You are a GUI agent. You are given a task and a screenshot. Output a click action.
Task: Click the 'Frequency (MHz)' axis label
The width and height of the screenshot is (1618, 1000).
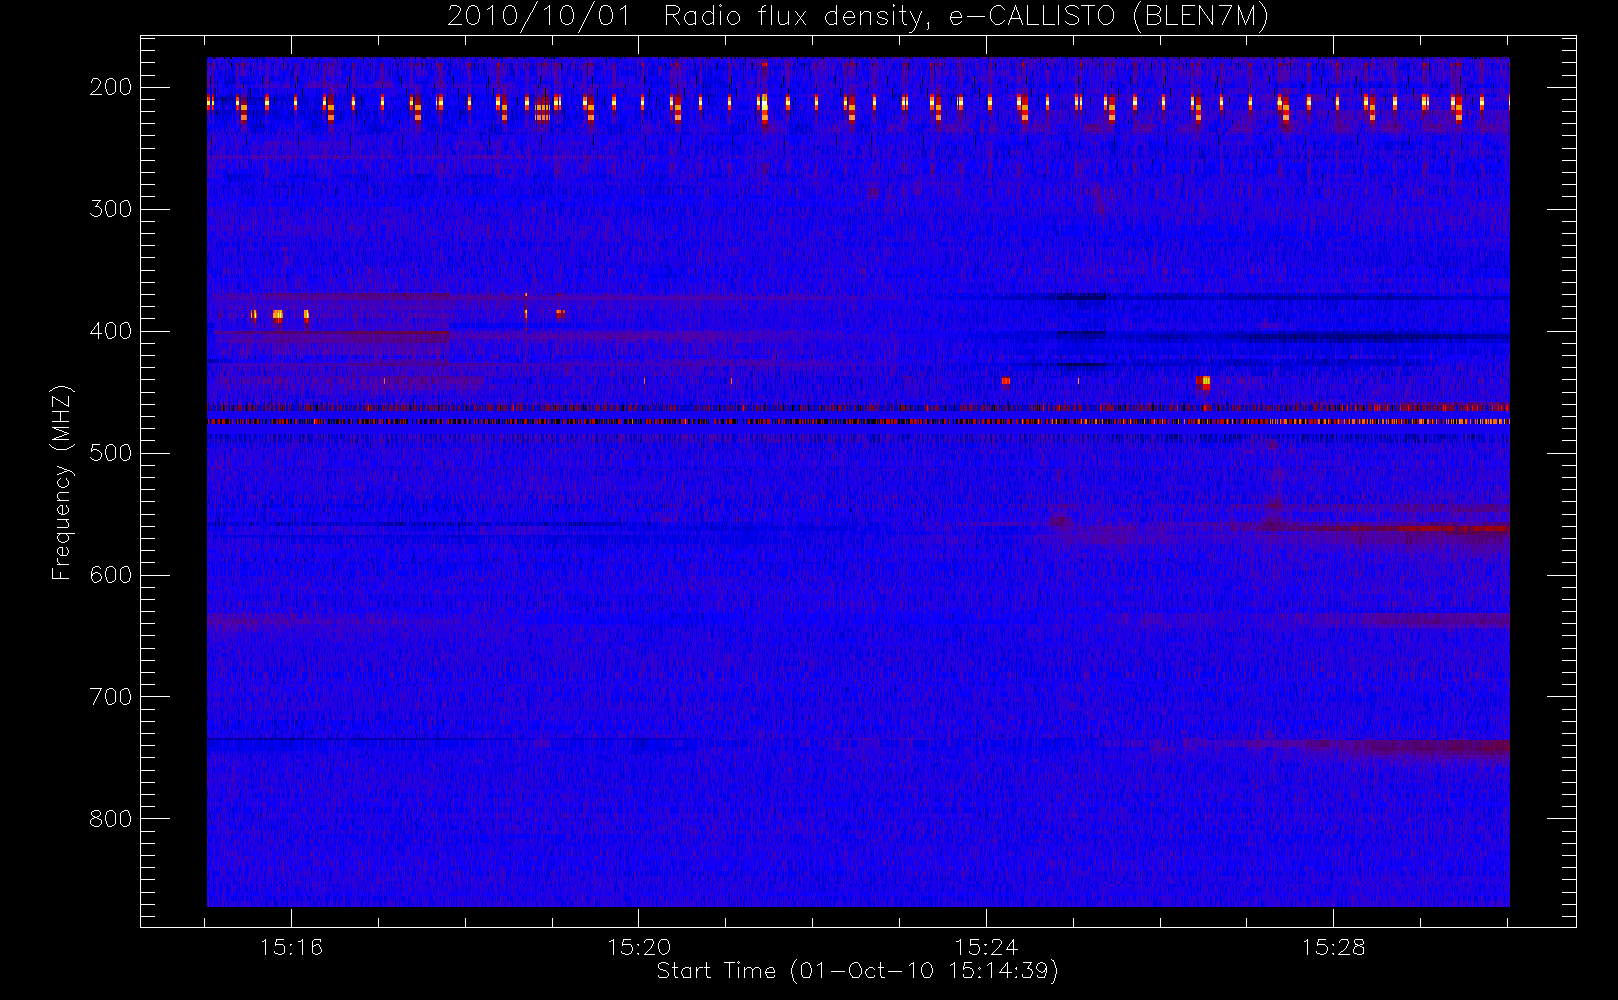(62, 482)
